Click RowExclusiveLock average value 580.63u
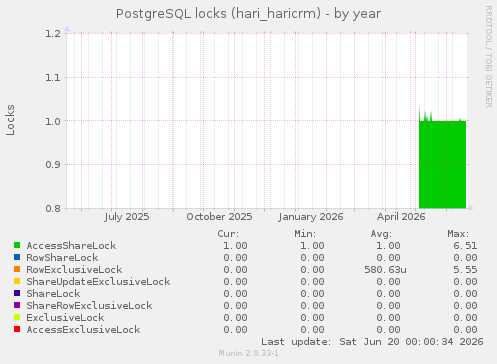Viewport: 497px width, 364px height. [x=385, y=270]
